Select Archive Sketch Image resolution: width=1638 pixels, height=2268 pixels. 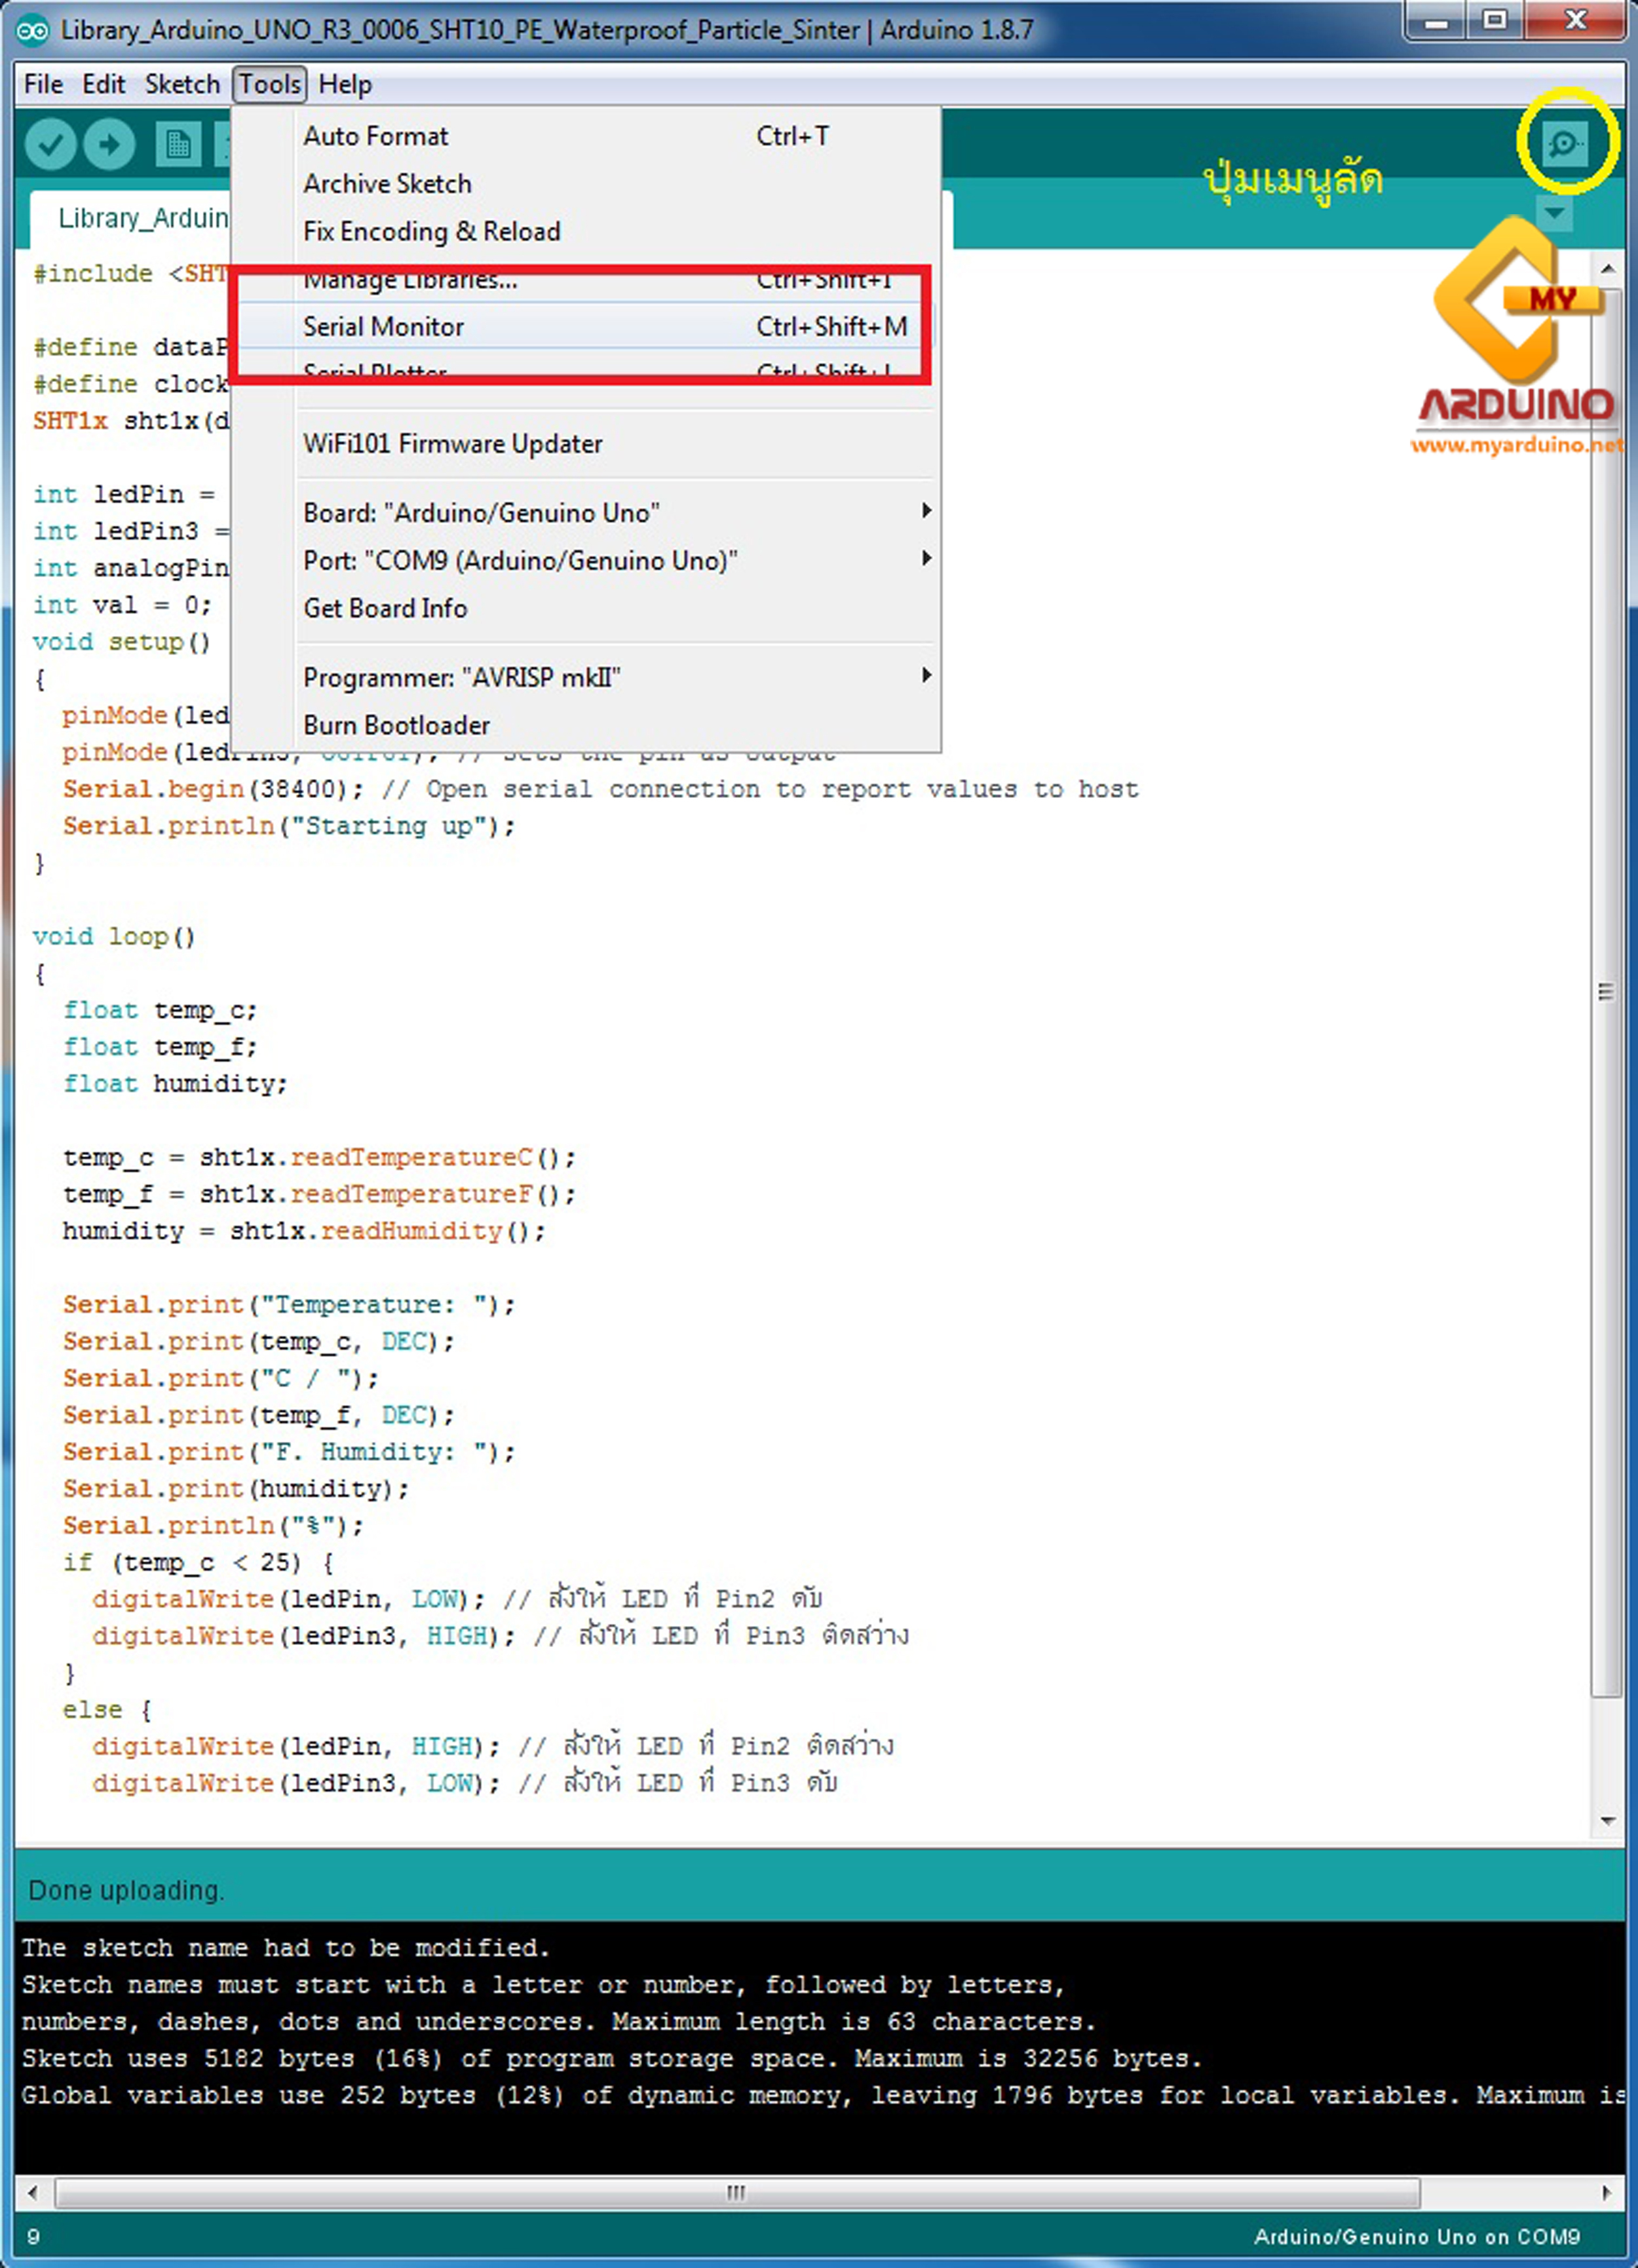387,183
